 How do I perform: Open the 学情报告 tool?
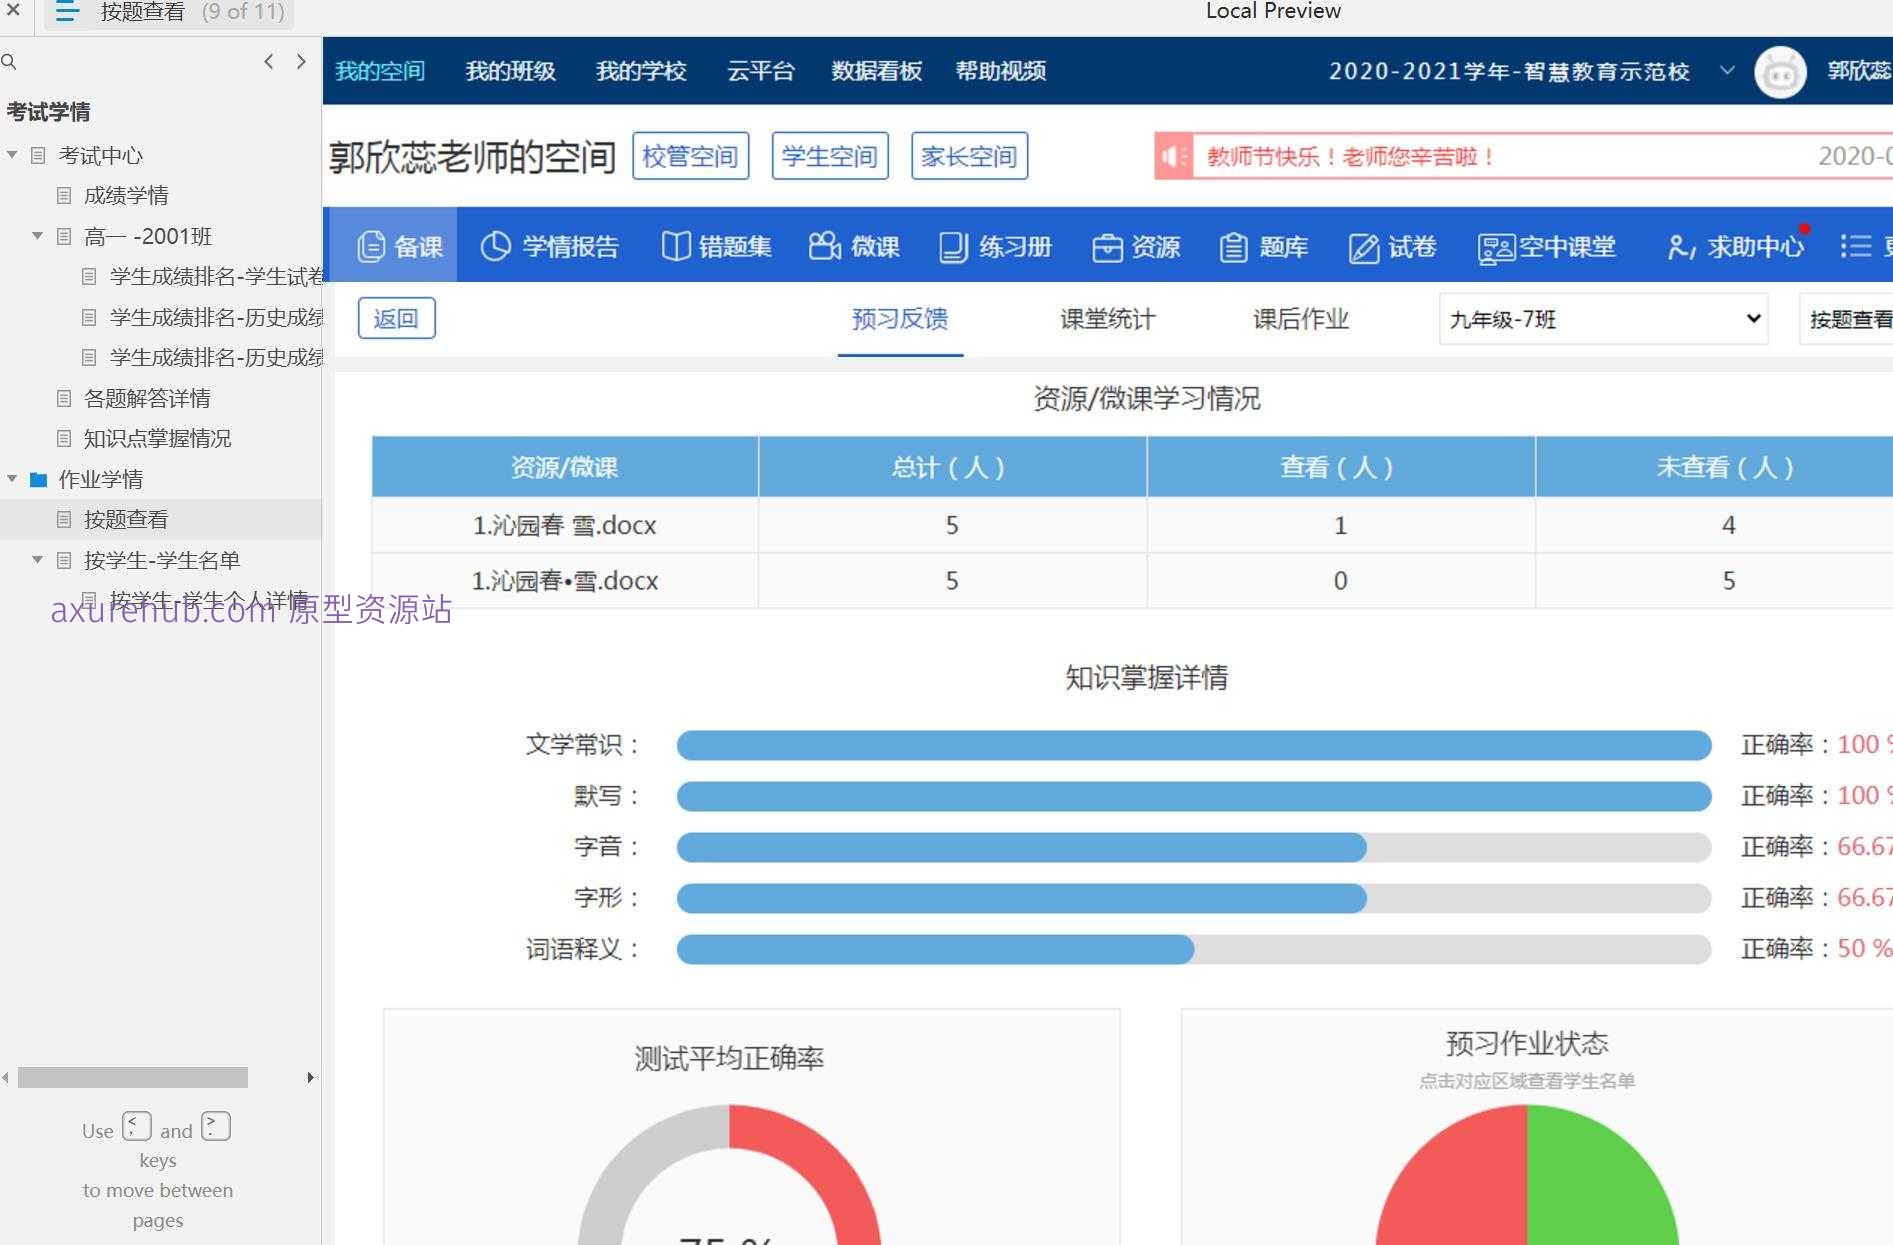click(x=551, y=246)
